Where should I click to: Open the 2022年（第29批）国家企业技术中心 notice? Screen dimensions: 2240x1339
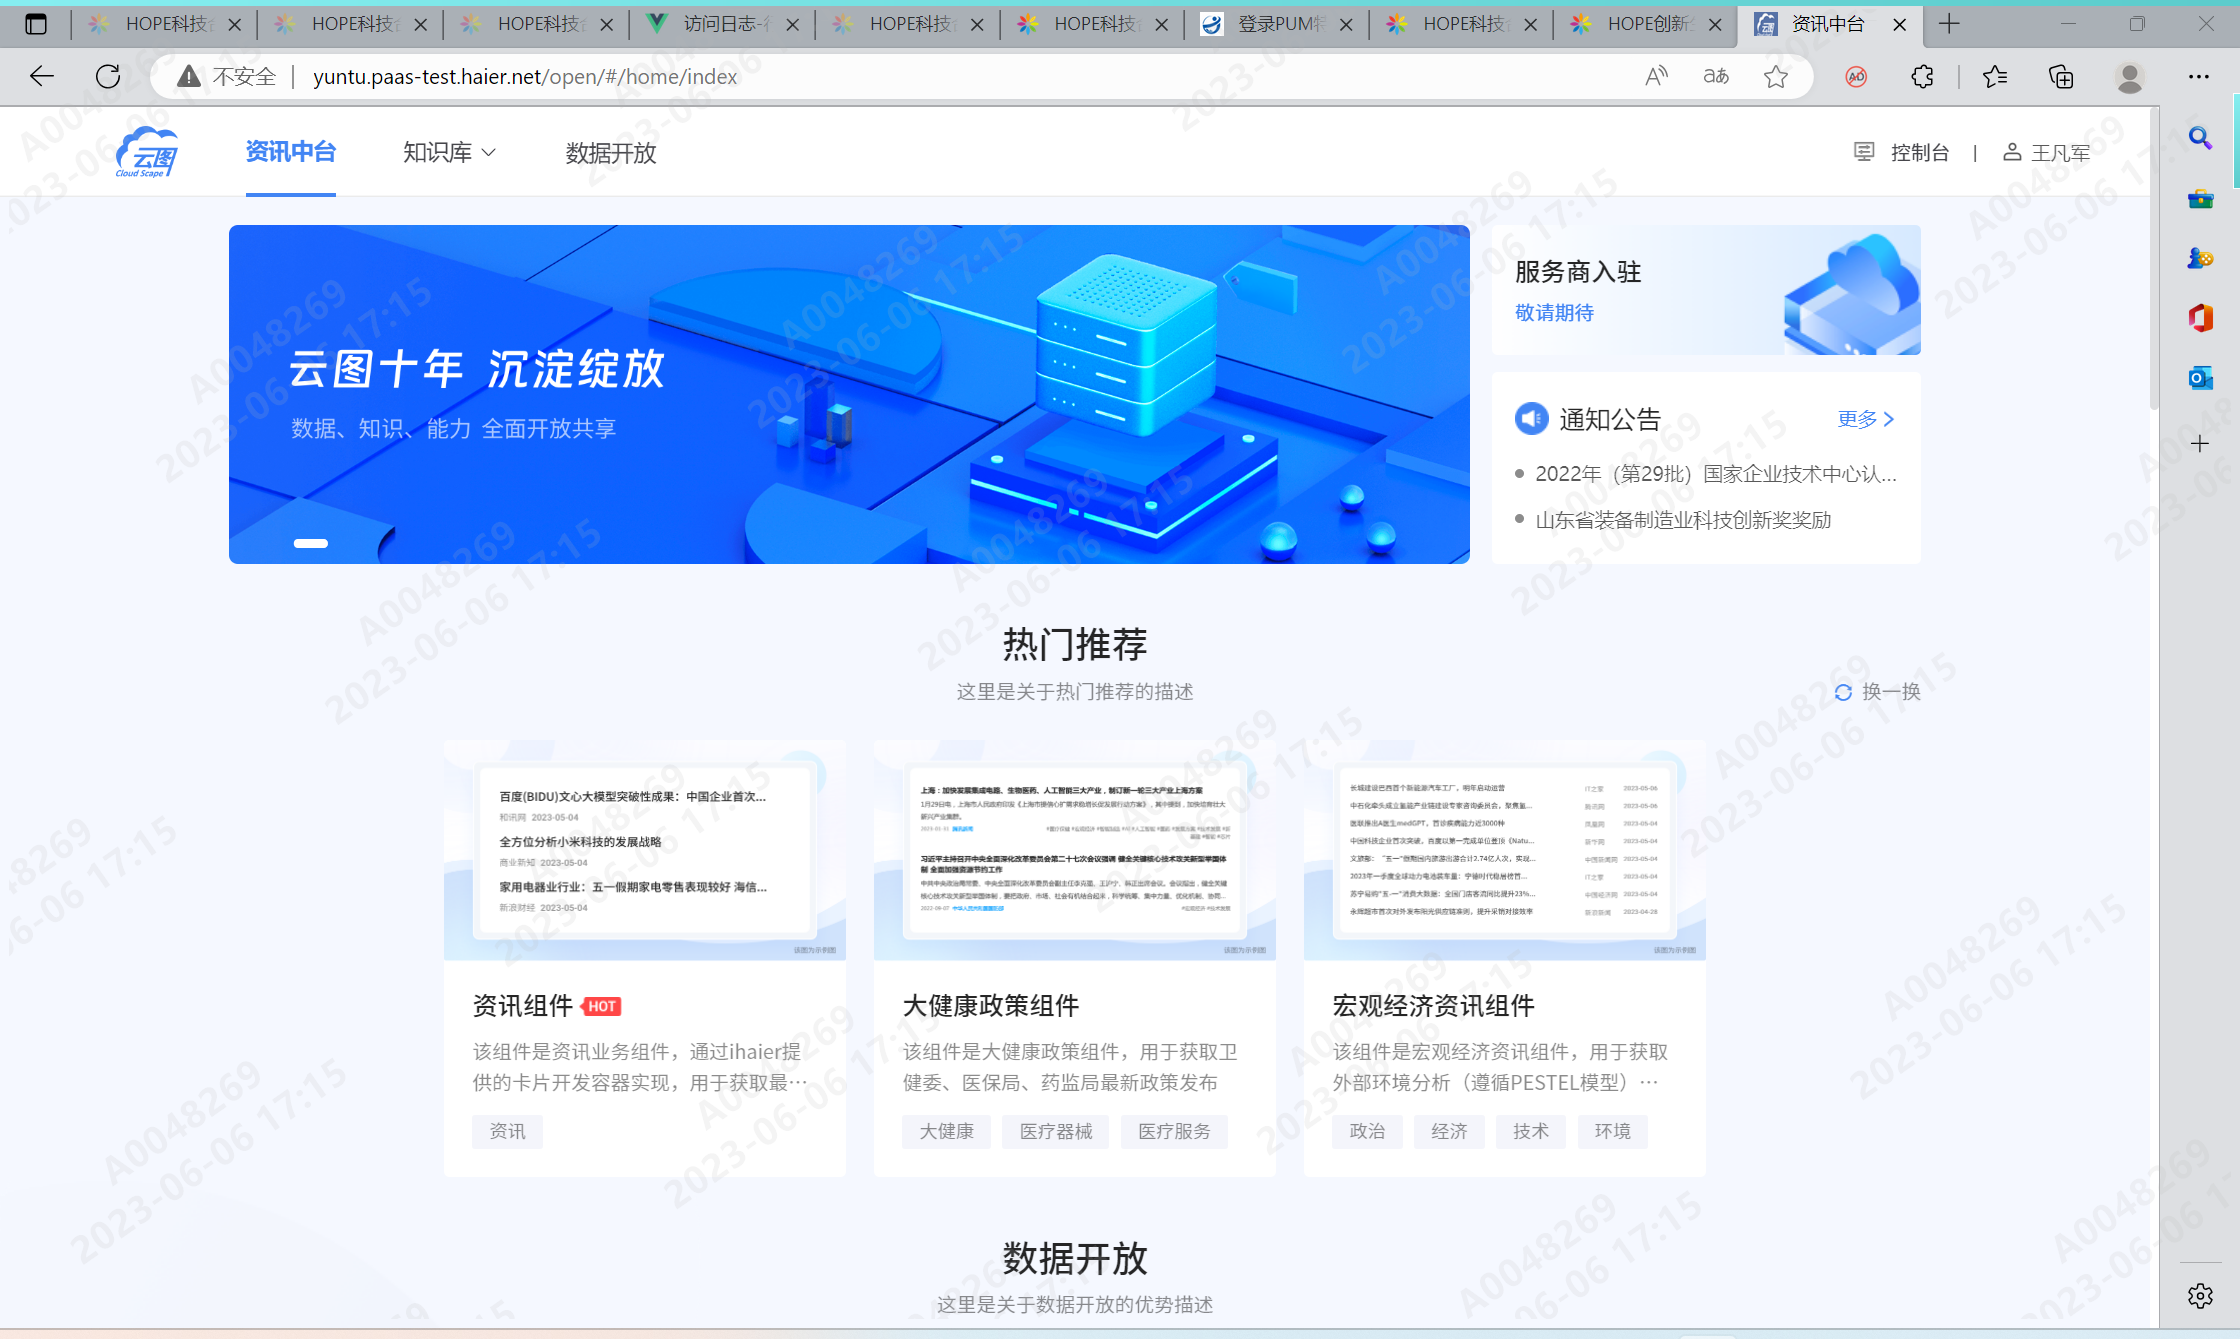[x=1716, y=473]
